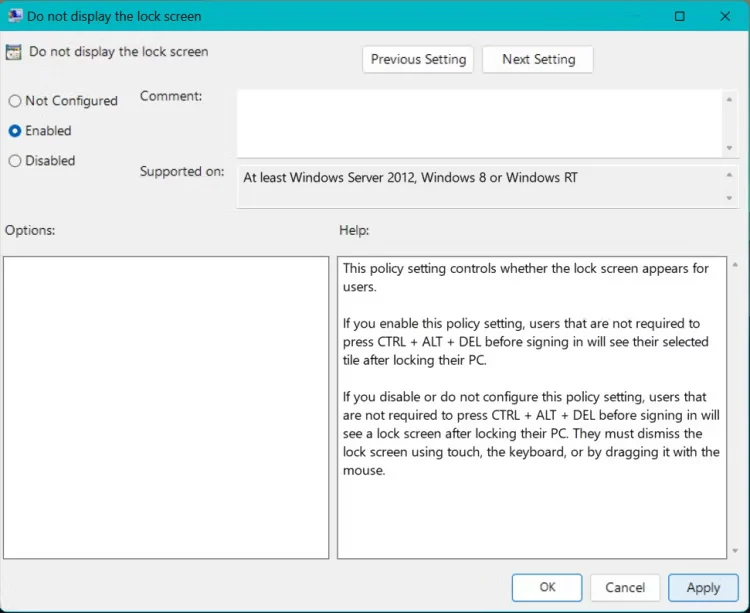The image size is (750, 613).
Task: Click the Comment box scroll down arrow
Action: click(x=729, y=148)
